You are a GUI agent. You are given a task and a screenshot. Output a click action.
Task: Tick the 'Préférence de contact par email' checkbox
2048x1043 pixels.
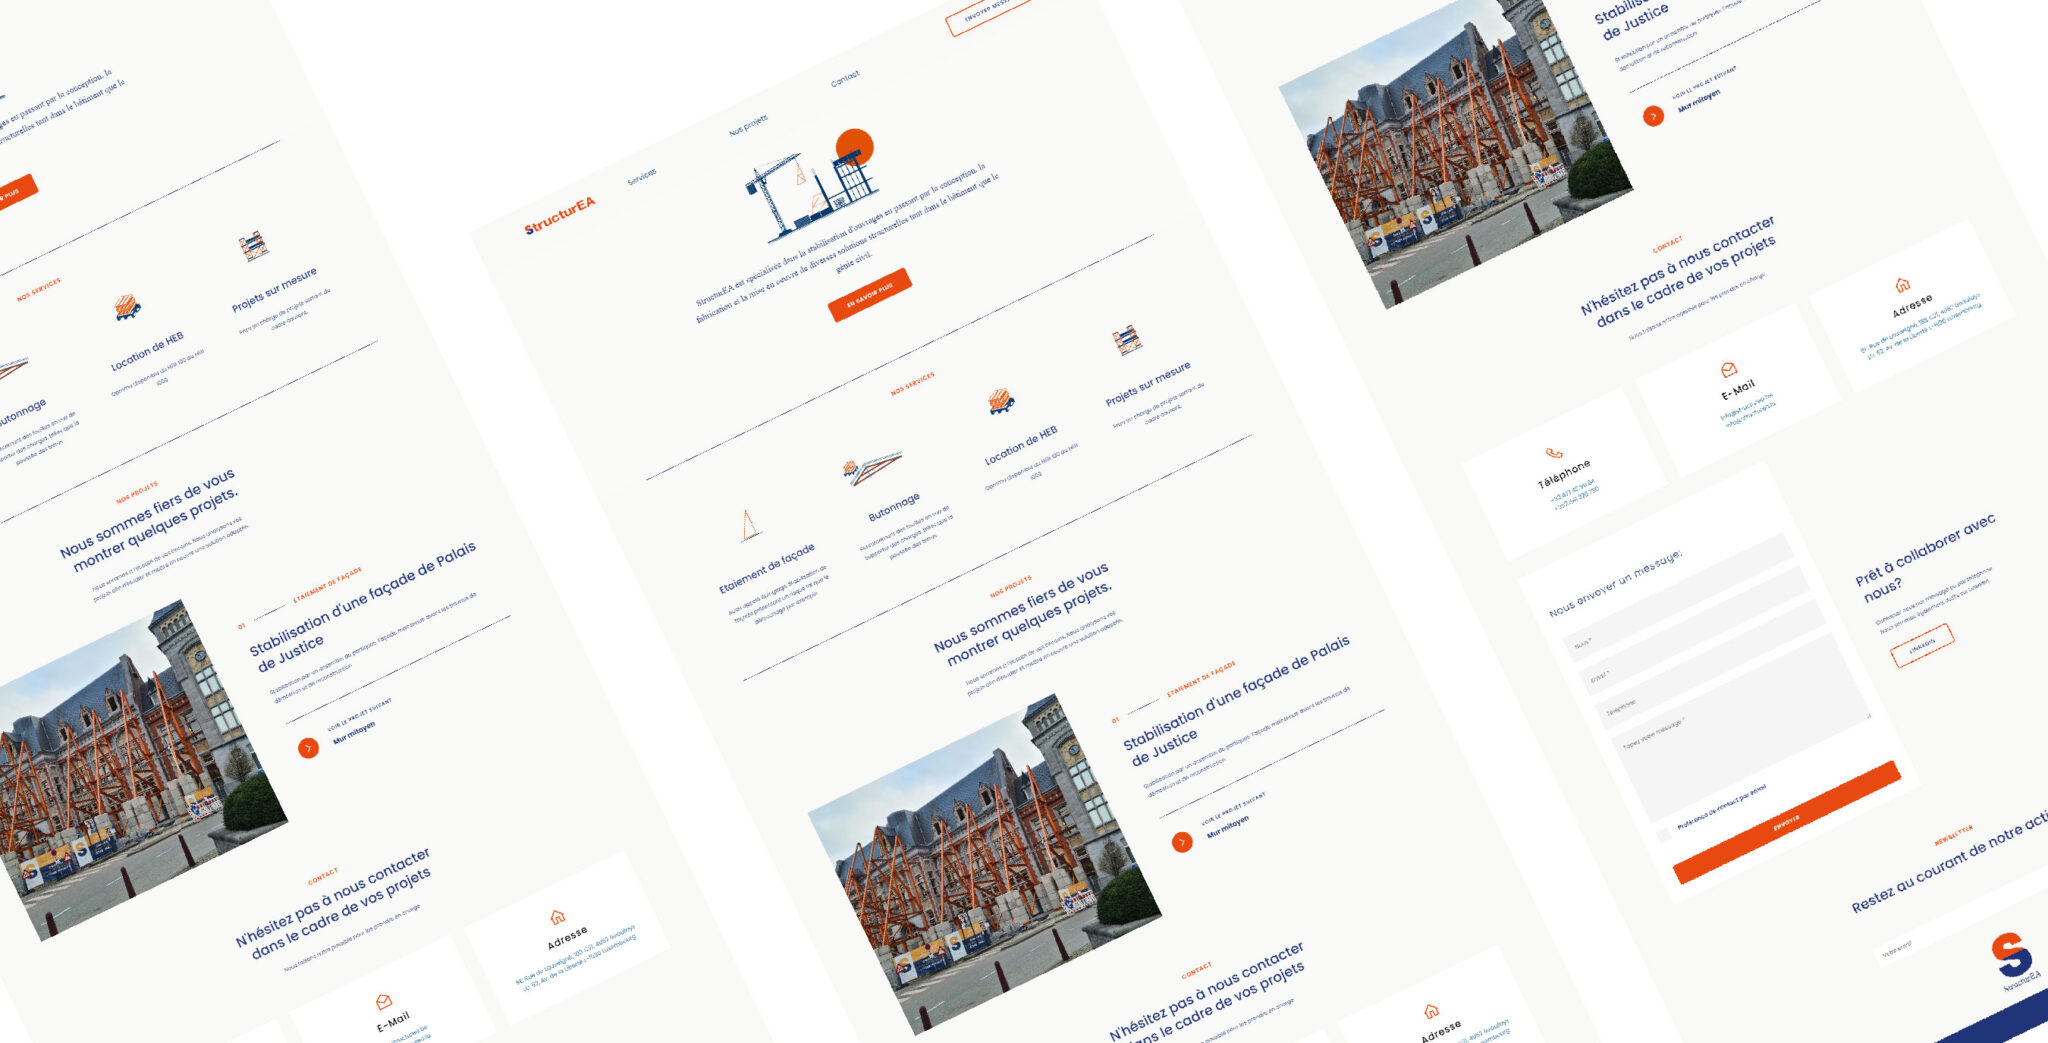[1663, 835]
